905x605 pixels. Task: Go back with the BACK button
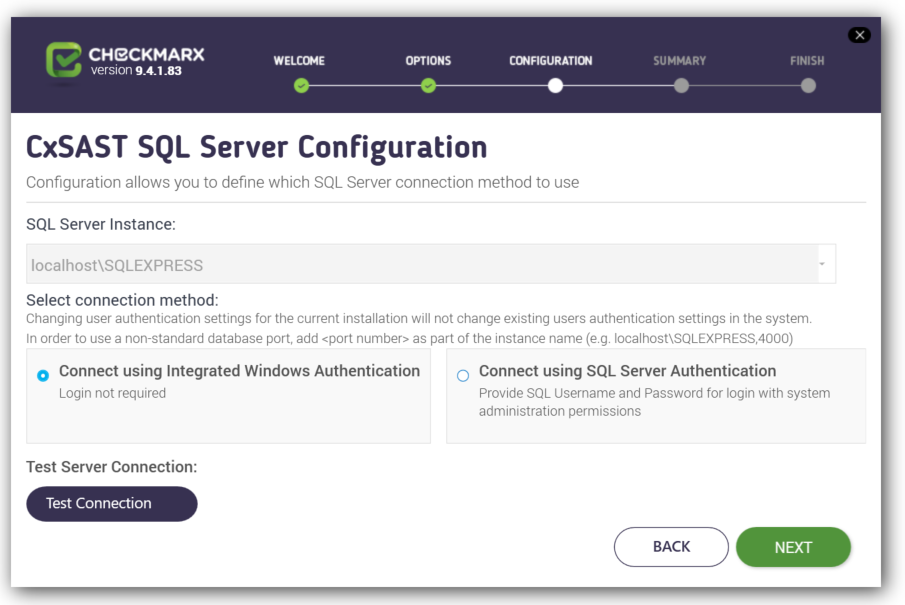[x=671, y=547]
